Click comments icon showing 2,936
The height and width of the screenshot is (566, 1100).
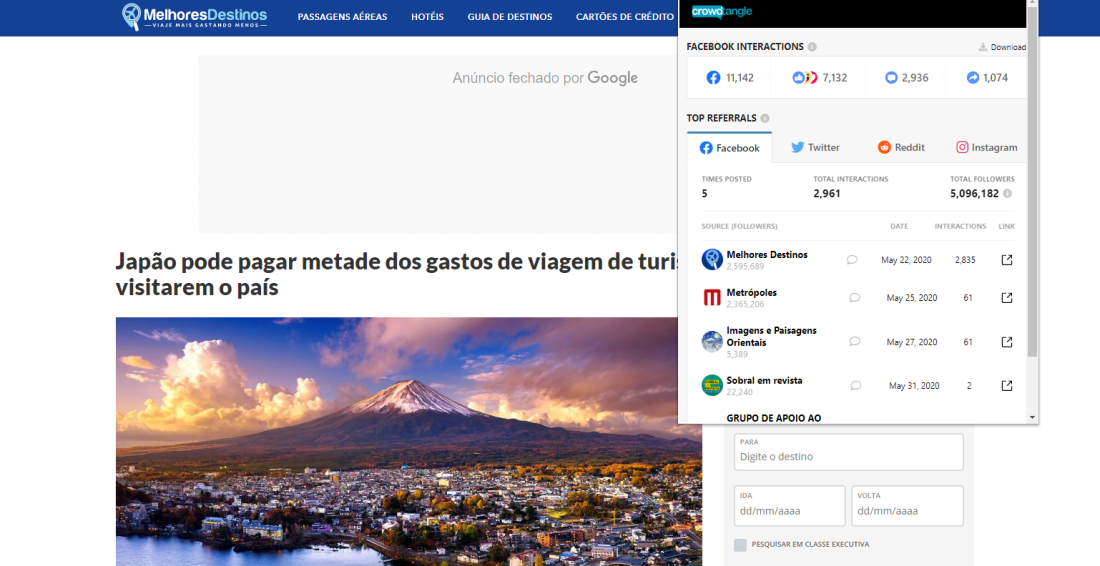(891, 78)
